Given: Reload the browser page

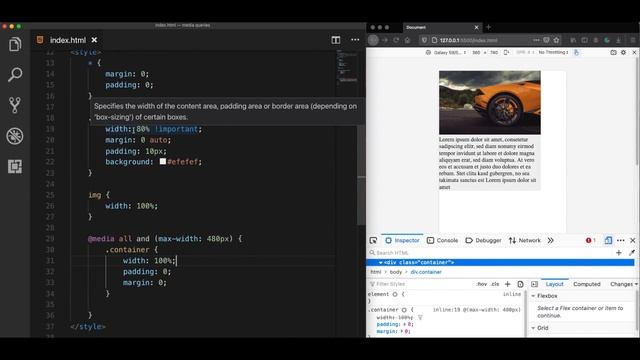Looking at the screenshot, I should click(x=396, y=40).
